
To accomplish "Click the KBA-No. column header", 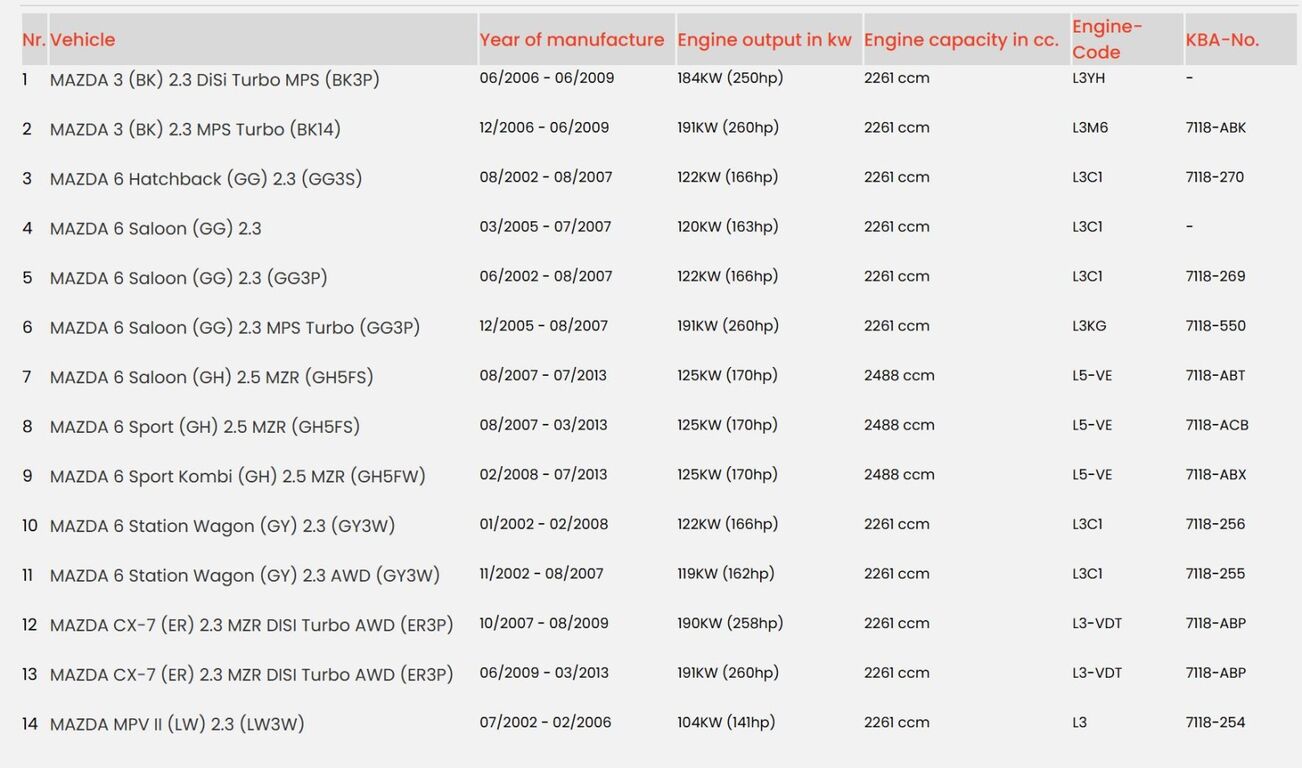I will click(1222, 40).
